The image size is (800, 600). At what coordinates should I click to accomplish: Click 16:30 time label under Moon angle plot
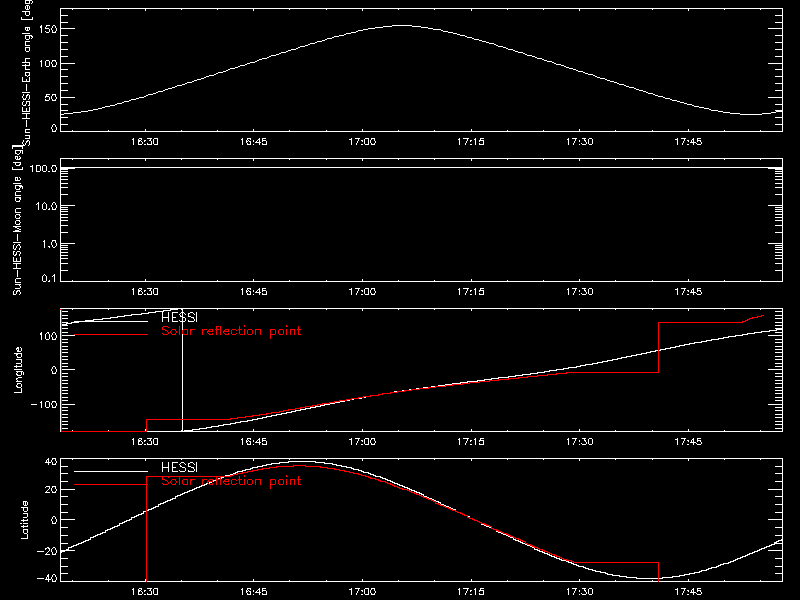coord(144,292)
